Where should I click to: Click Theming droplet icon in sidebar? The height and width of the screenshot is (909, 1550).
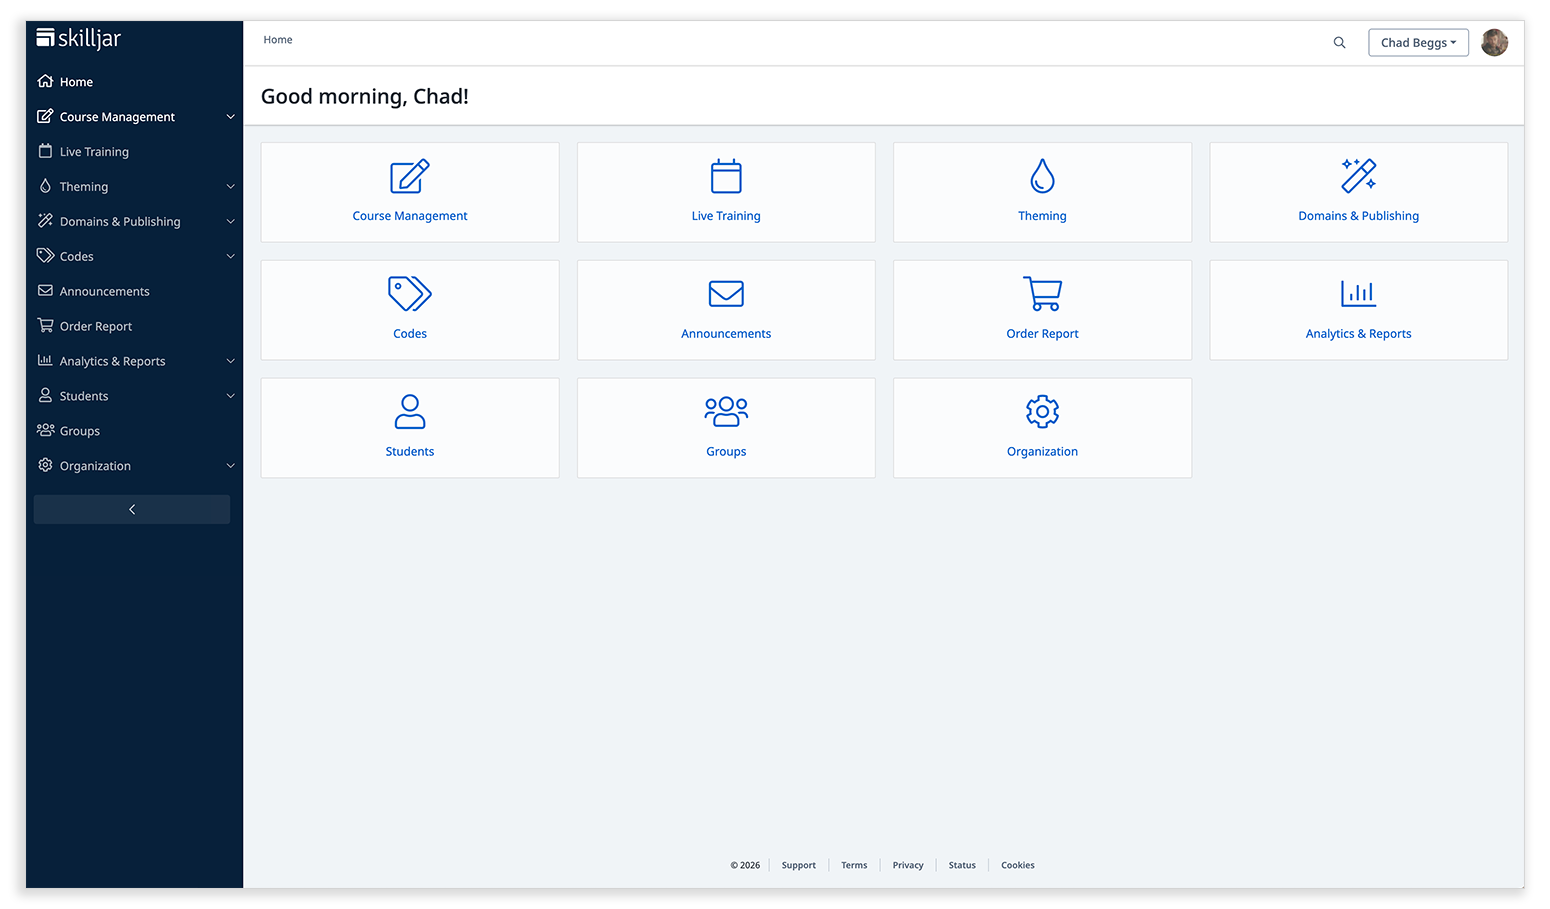45,186
